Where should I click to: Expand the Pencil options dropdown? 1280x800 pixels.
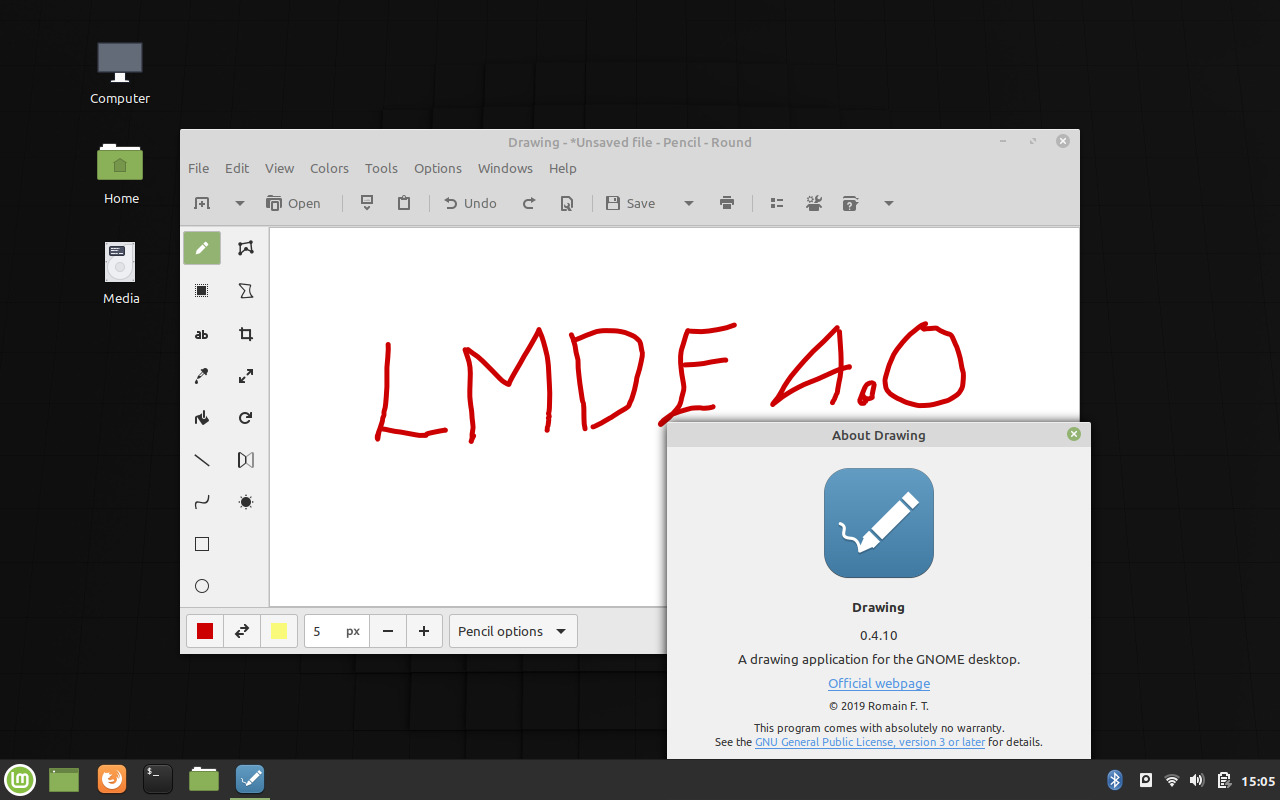tap(513, 631)
